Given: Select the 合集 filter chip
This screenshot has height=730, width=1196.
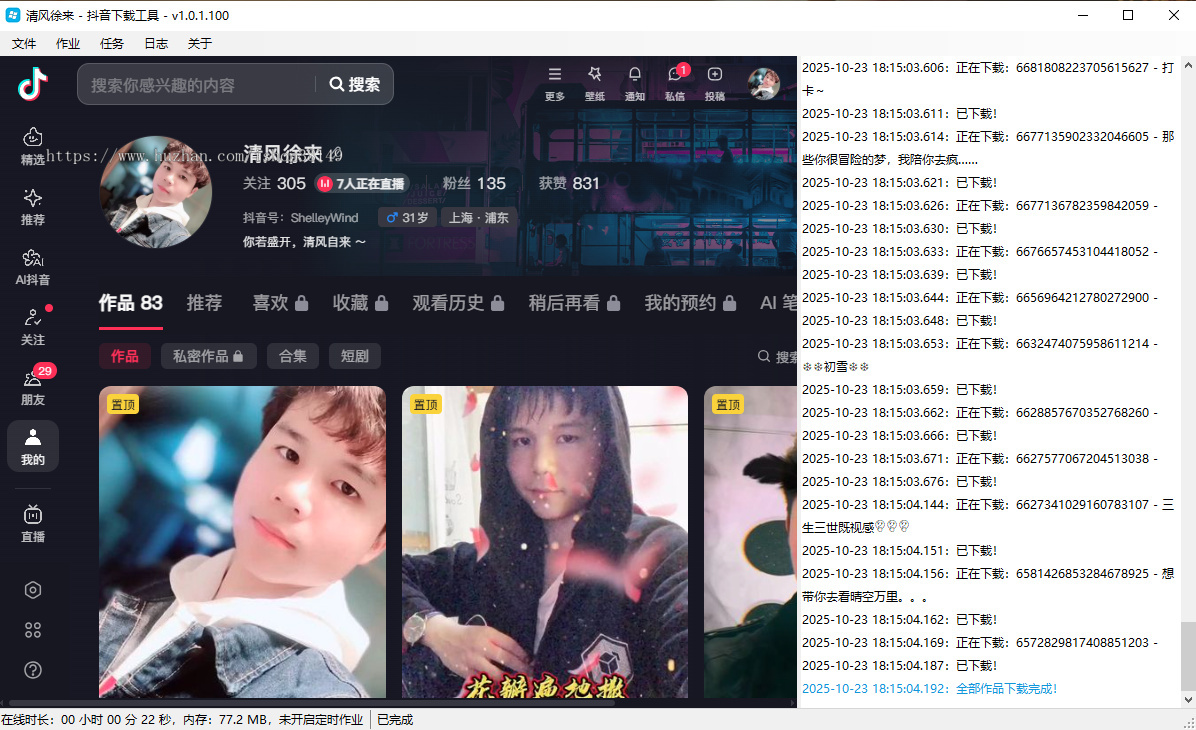Looking at the screenshot, I should click(293, 356).
